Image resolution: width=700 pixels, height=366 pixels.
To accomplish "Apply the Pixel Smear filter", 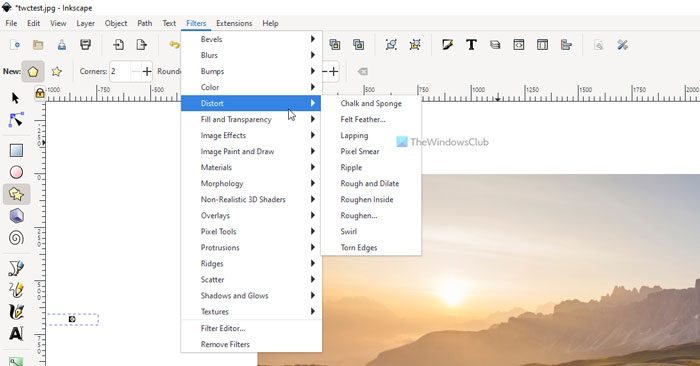I will [371, 152].
